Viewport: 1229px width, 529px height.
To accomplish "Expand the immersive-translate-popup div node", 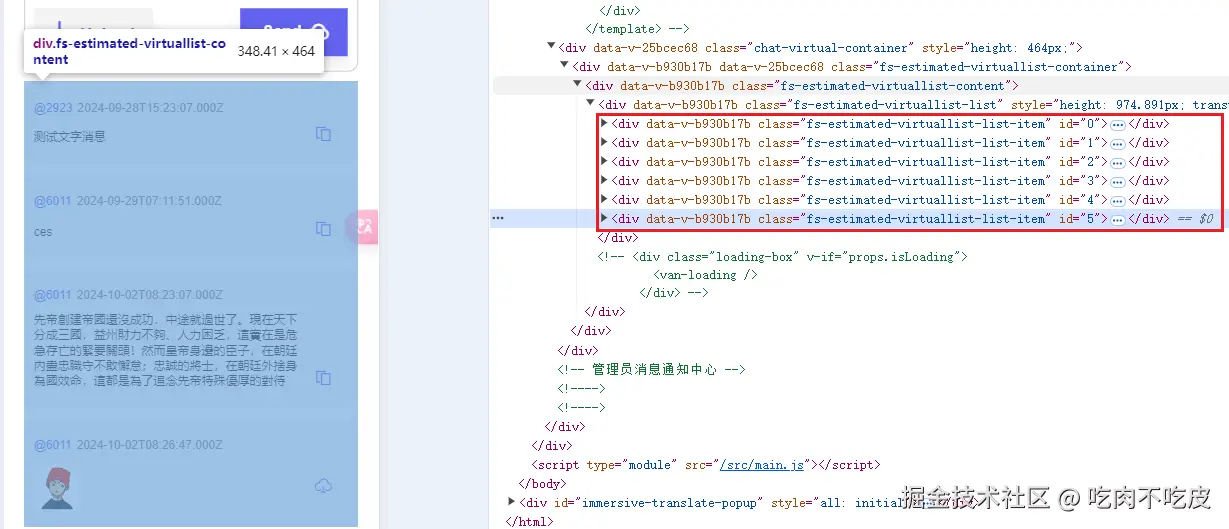I will pos(512,502).
